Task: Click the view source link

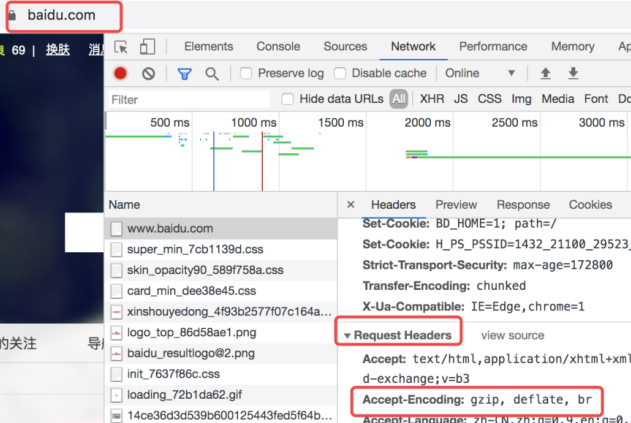Action: tap(512, 335)
